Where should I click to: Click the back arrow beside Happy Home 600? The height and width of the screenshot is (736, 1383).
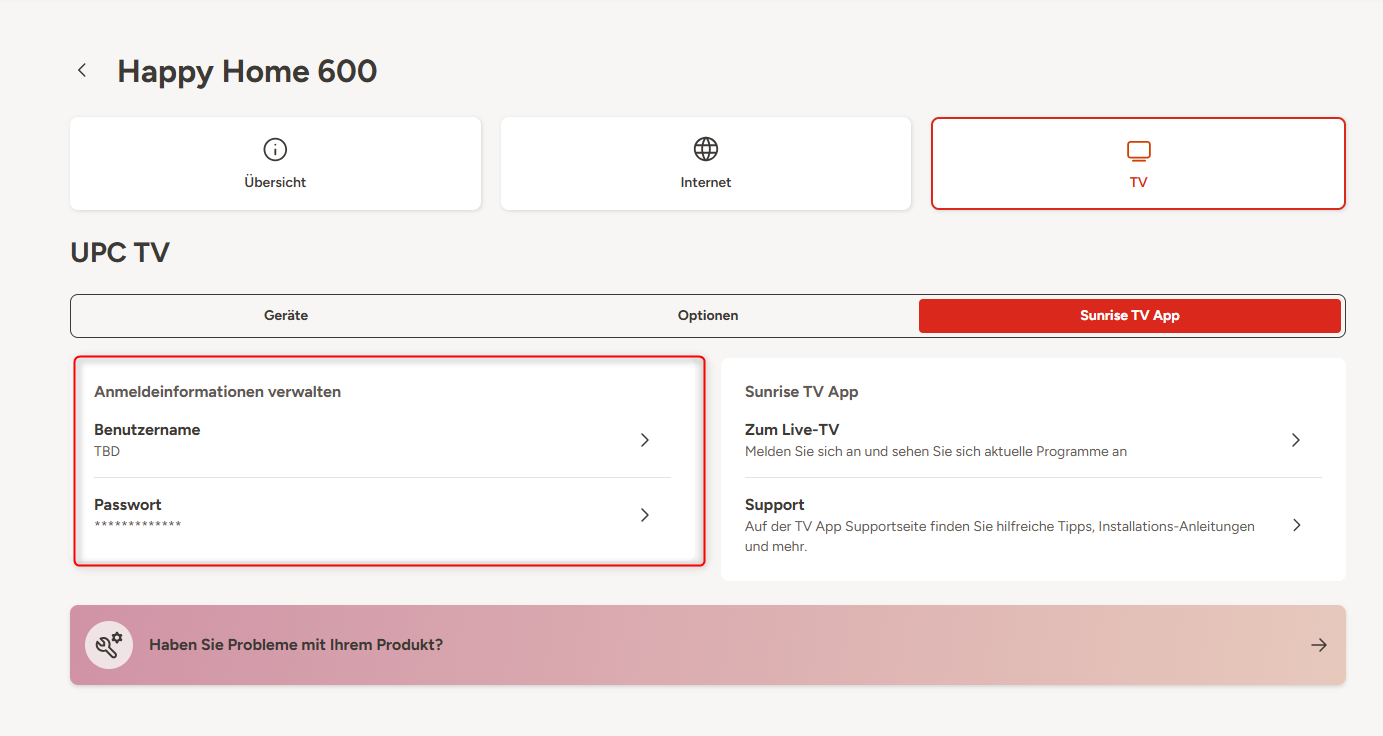[x=82, y=70]
